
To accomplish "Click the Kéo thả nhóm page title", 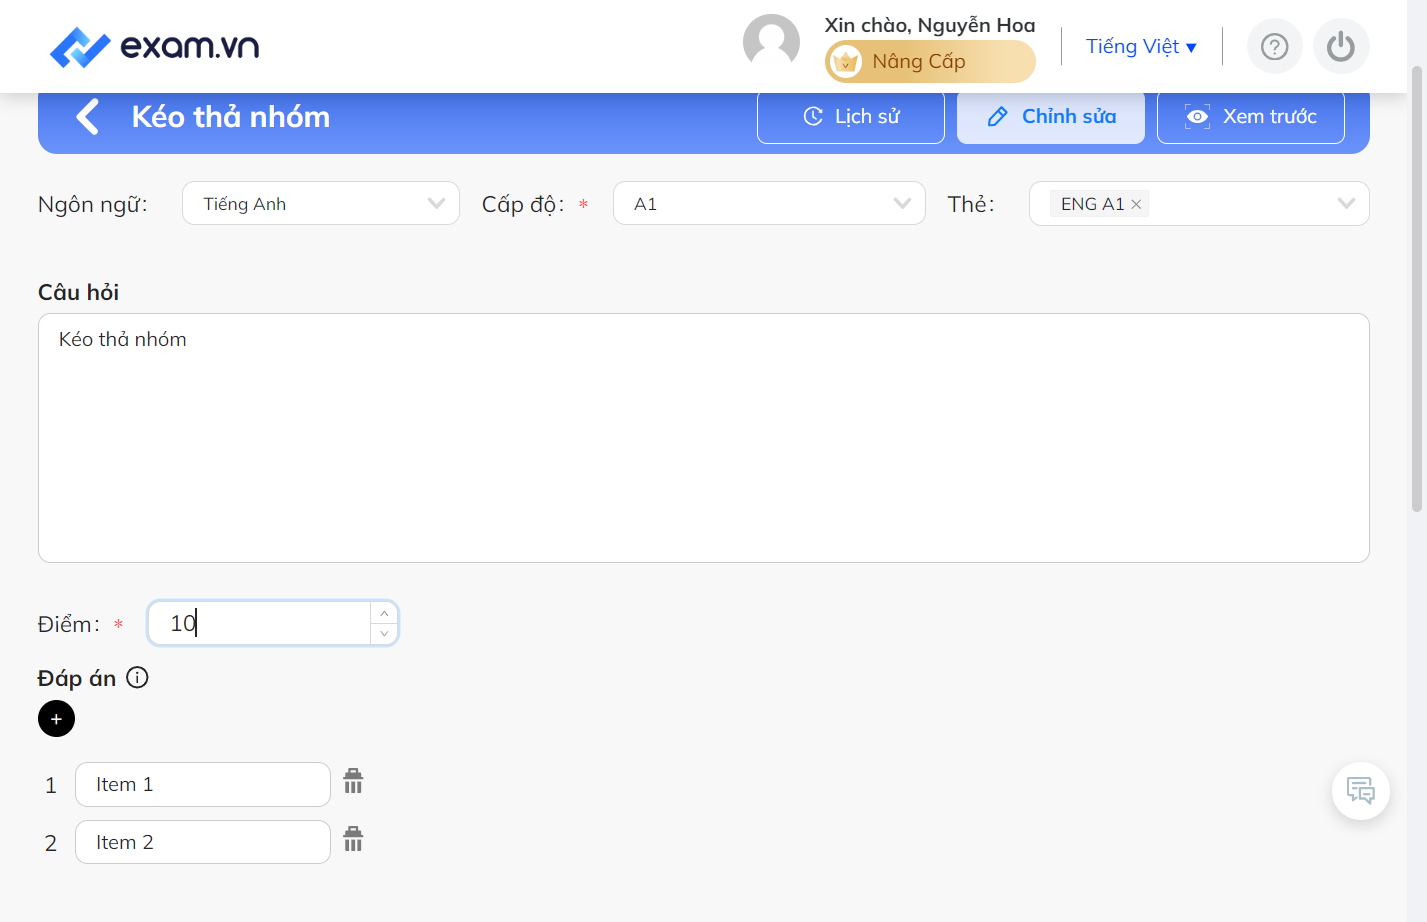I will pyautogui.click(x=231, y=117).
